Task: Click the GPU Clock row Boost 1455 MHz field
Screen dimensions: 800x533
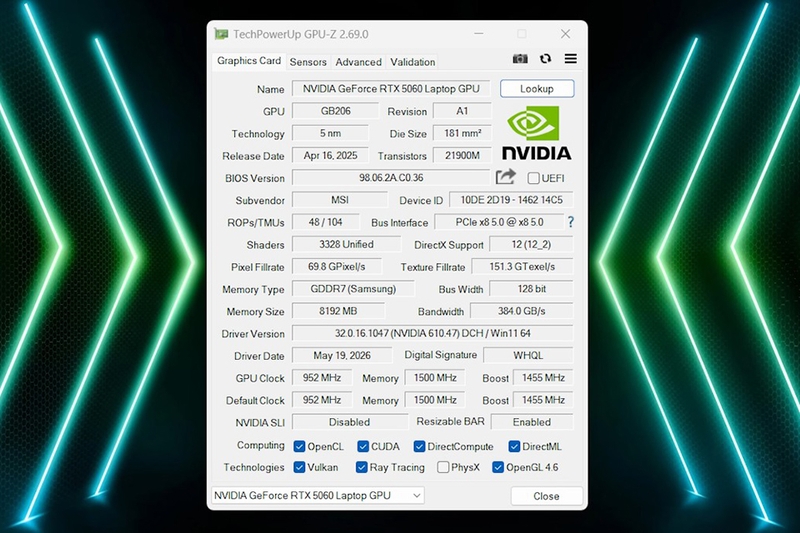Action: [543, 378]
